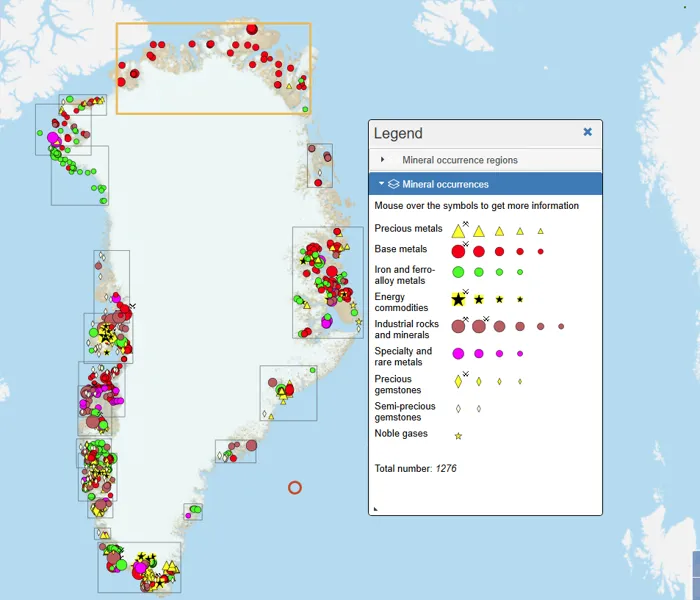
Task: Select largest green Iron and ferro-alloy symbol
Action: (x=458, y=271)
